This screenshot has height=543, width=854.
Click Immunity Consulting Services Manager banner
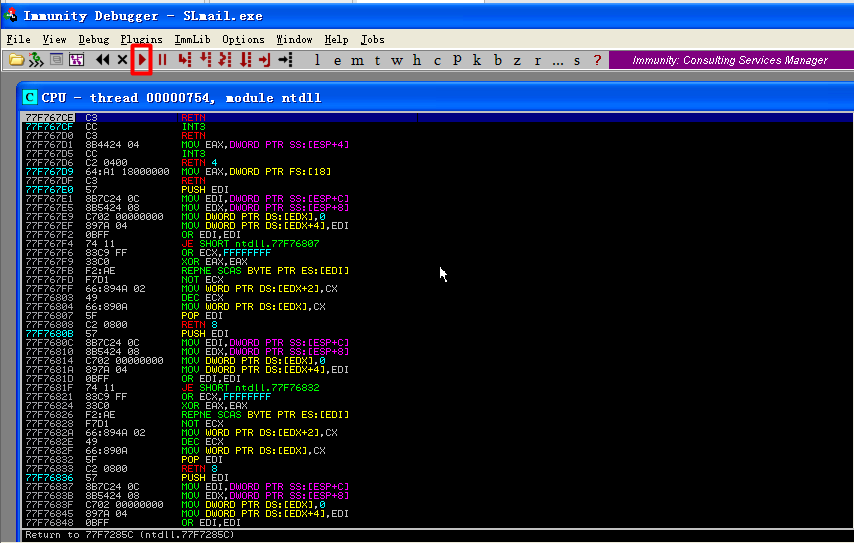(x=731, y=60)
